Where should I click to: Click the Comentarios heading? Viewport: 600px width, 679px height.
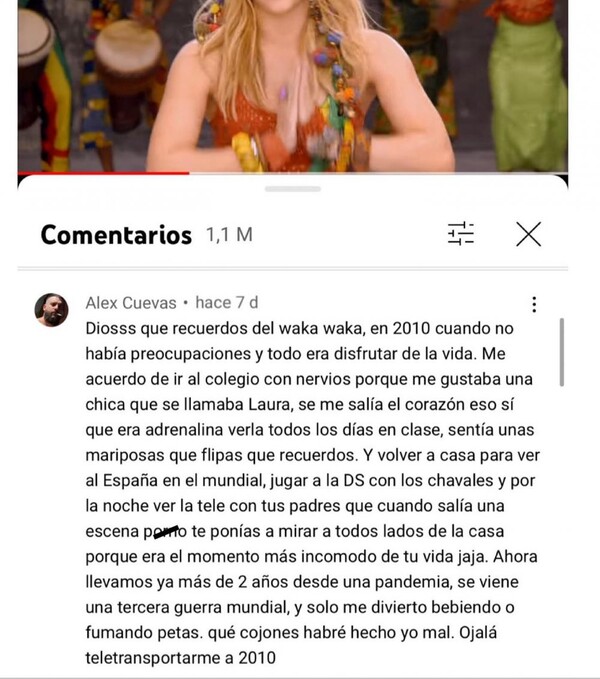pos(116,235)
